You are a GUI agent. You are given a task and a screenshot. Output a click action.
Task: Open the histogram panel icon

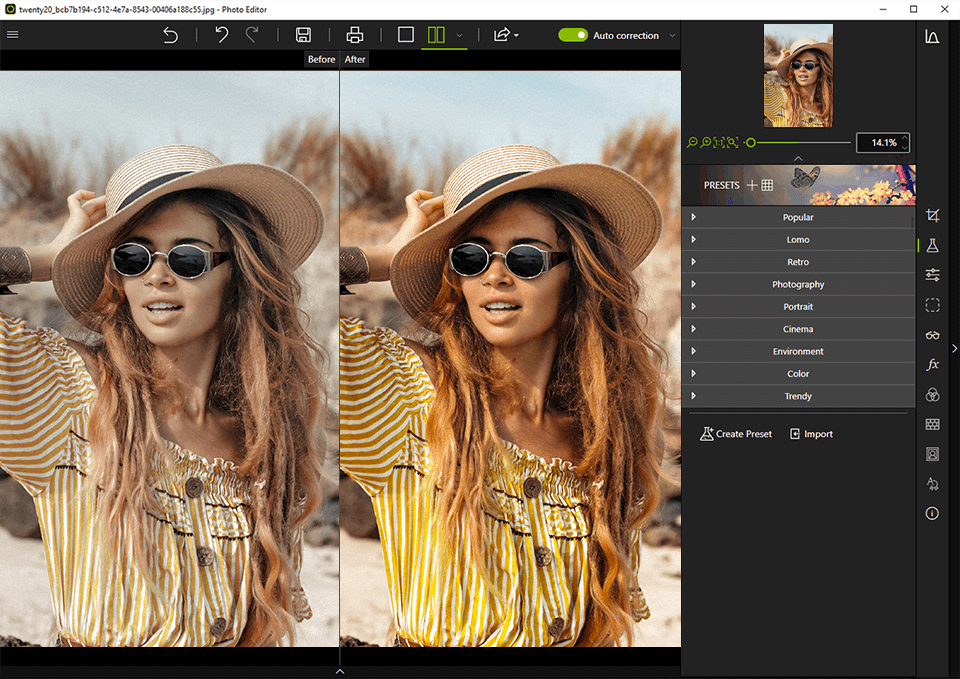[932, 37]
